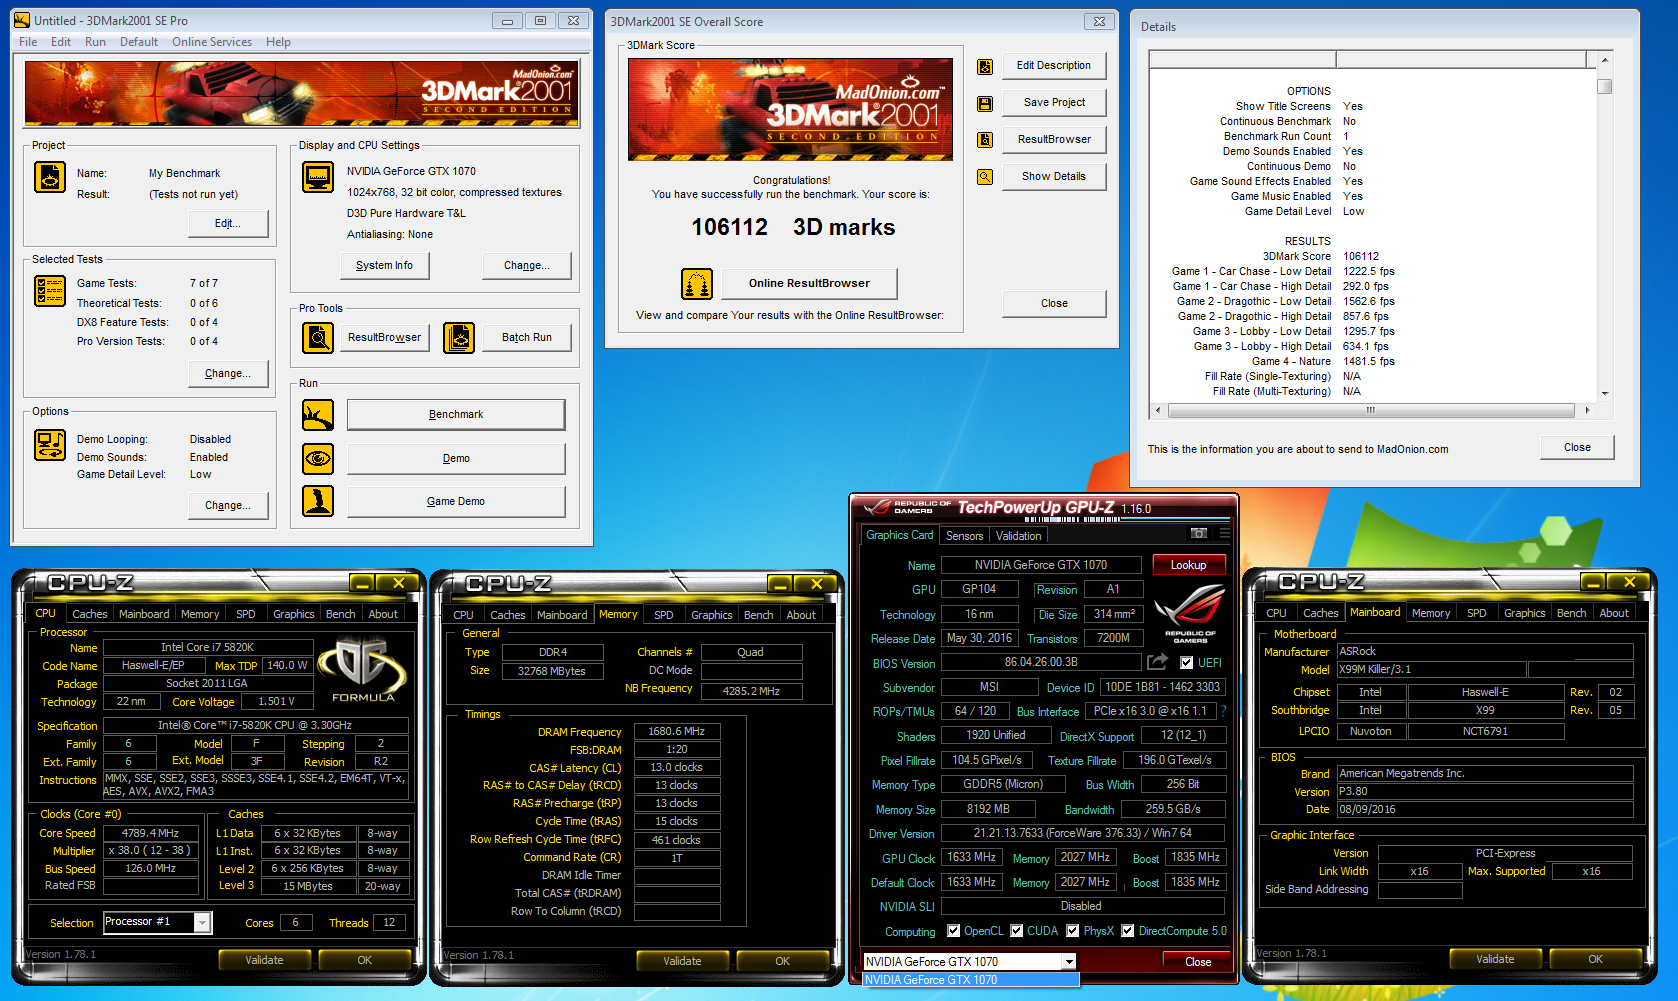Image resolution: width=1678 pixels, height=1001 pixels.
Task: Click the eye icon next to Demo
Action: tap(318, 458)
